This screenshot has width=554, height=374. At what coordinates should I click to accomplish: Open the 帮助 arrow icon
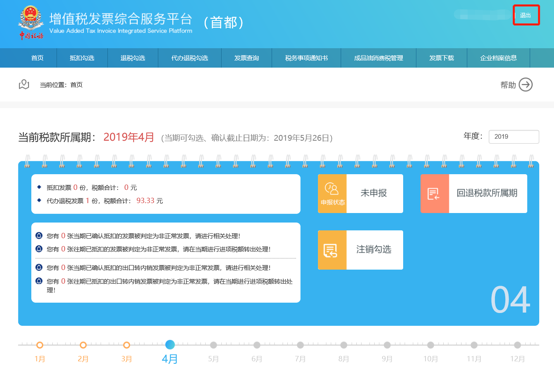click(x=526, y=85)
